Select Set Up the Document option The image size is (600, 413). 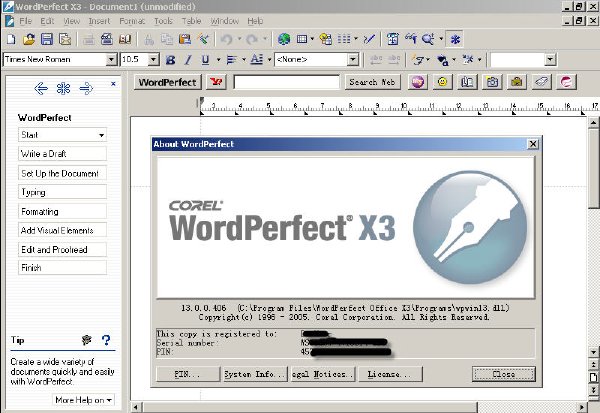[62, 173]
